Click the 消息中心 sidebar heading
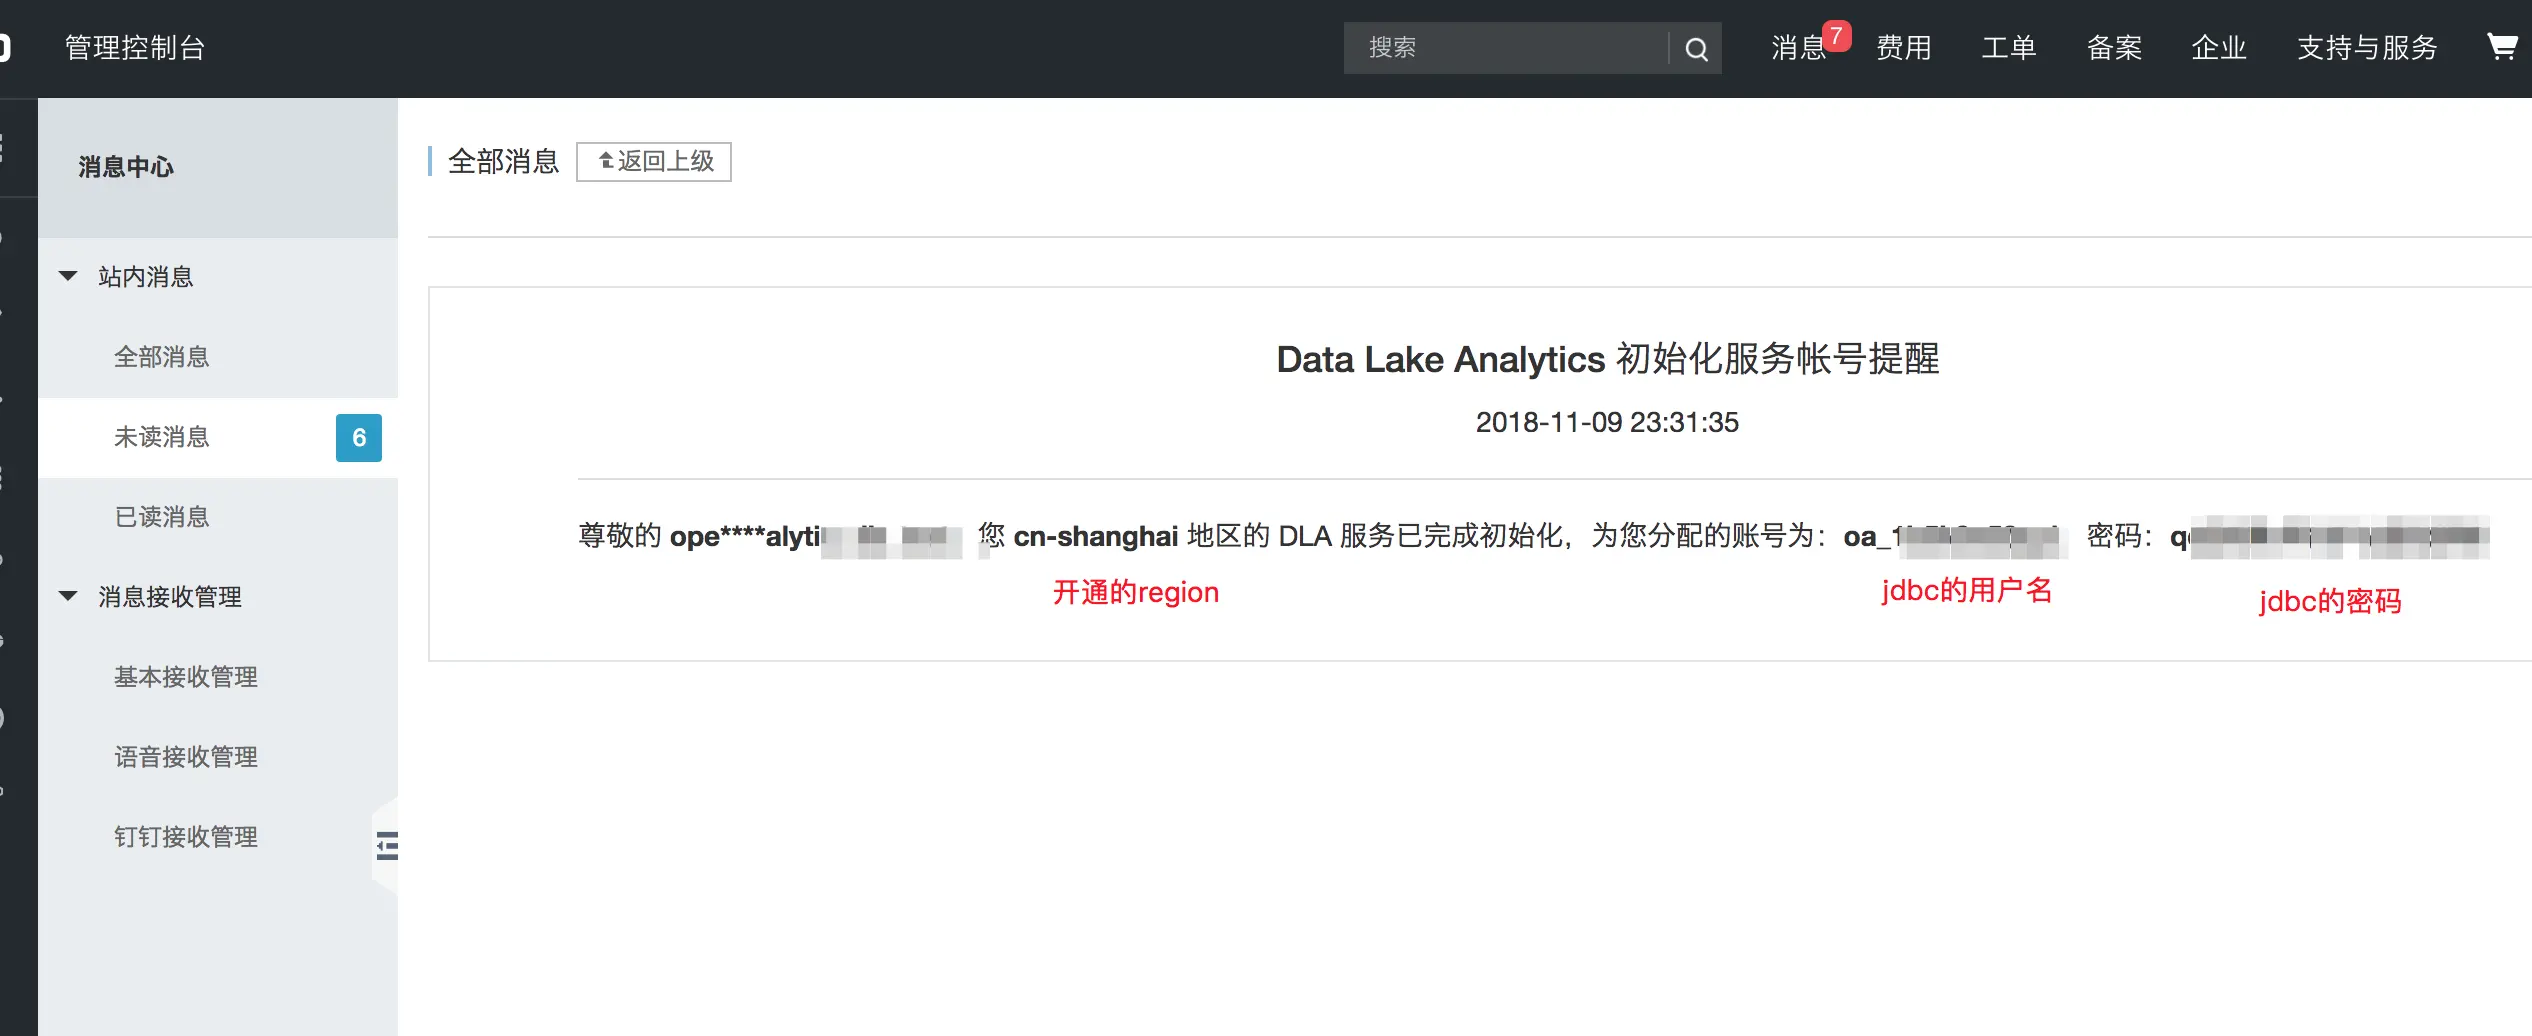Image resolution: width=2532 pixels, height=1036 pixels. [126, 167]
